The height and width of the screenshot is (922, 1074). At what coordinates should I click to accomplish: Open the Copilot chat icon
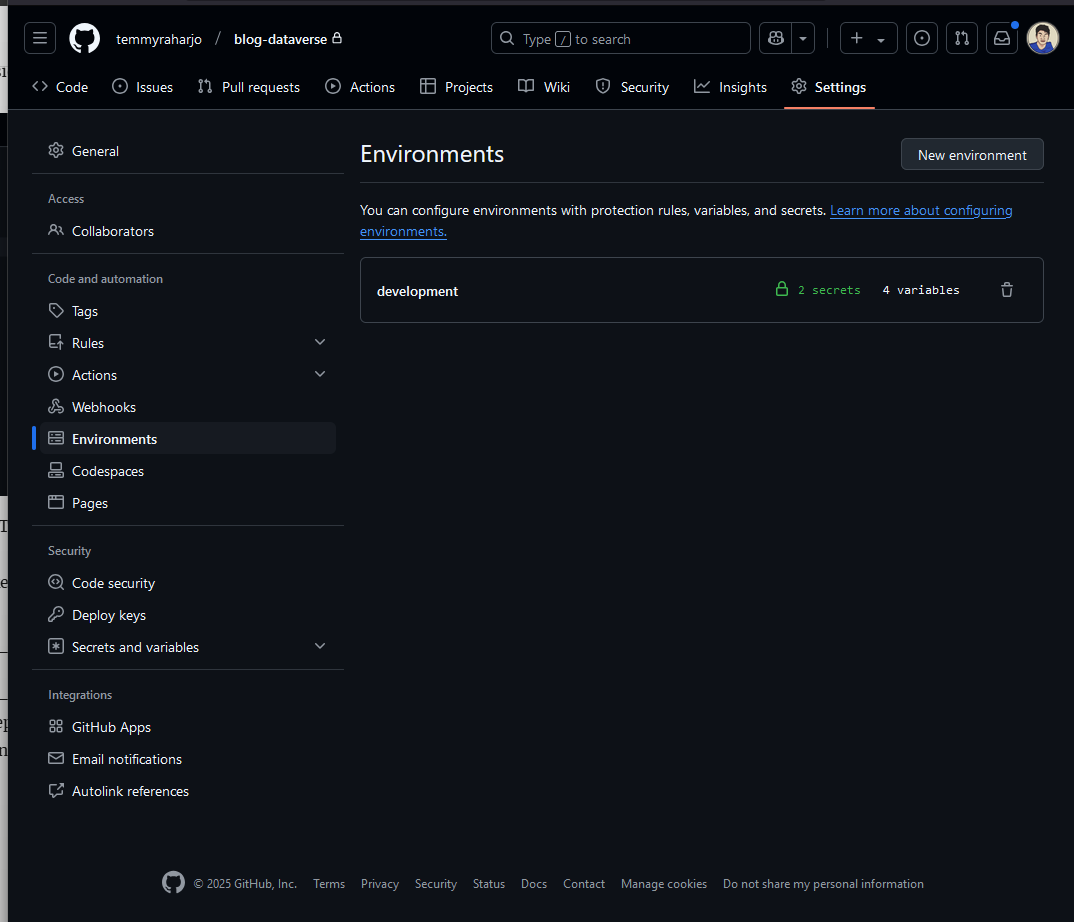click(x=775, y=38)
